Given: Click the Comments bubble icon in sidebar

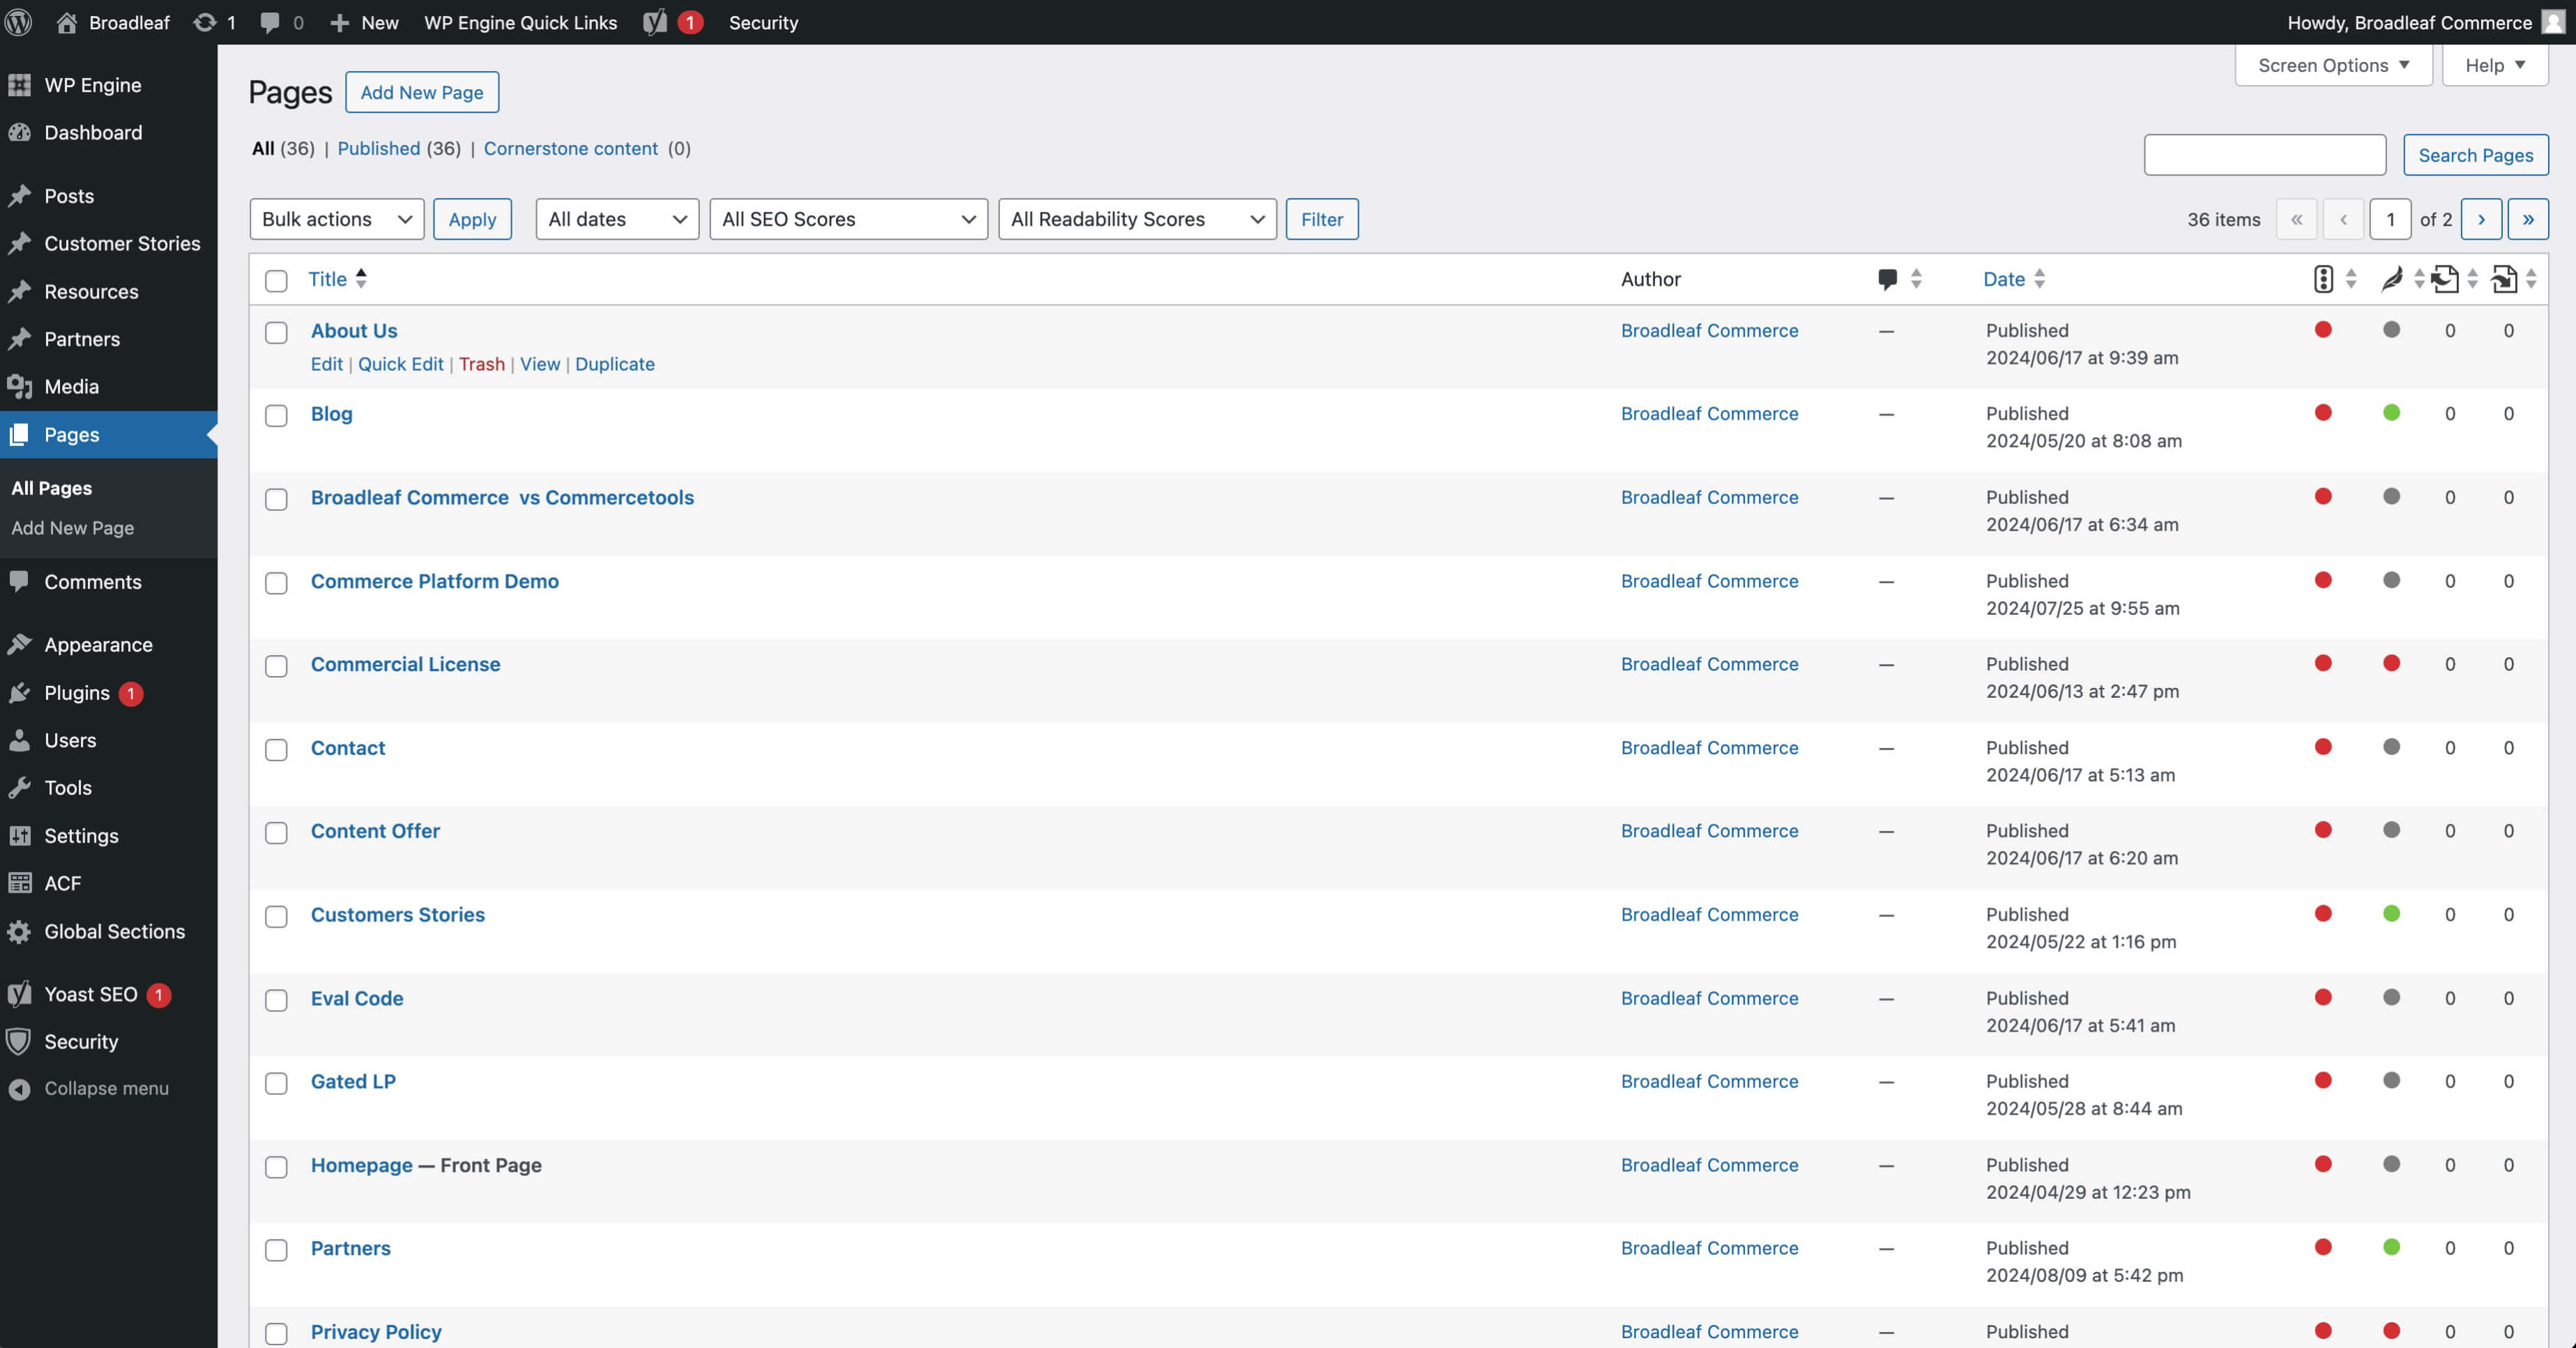Looking at the screenshot, I should coord(19,581).
